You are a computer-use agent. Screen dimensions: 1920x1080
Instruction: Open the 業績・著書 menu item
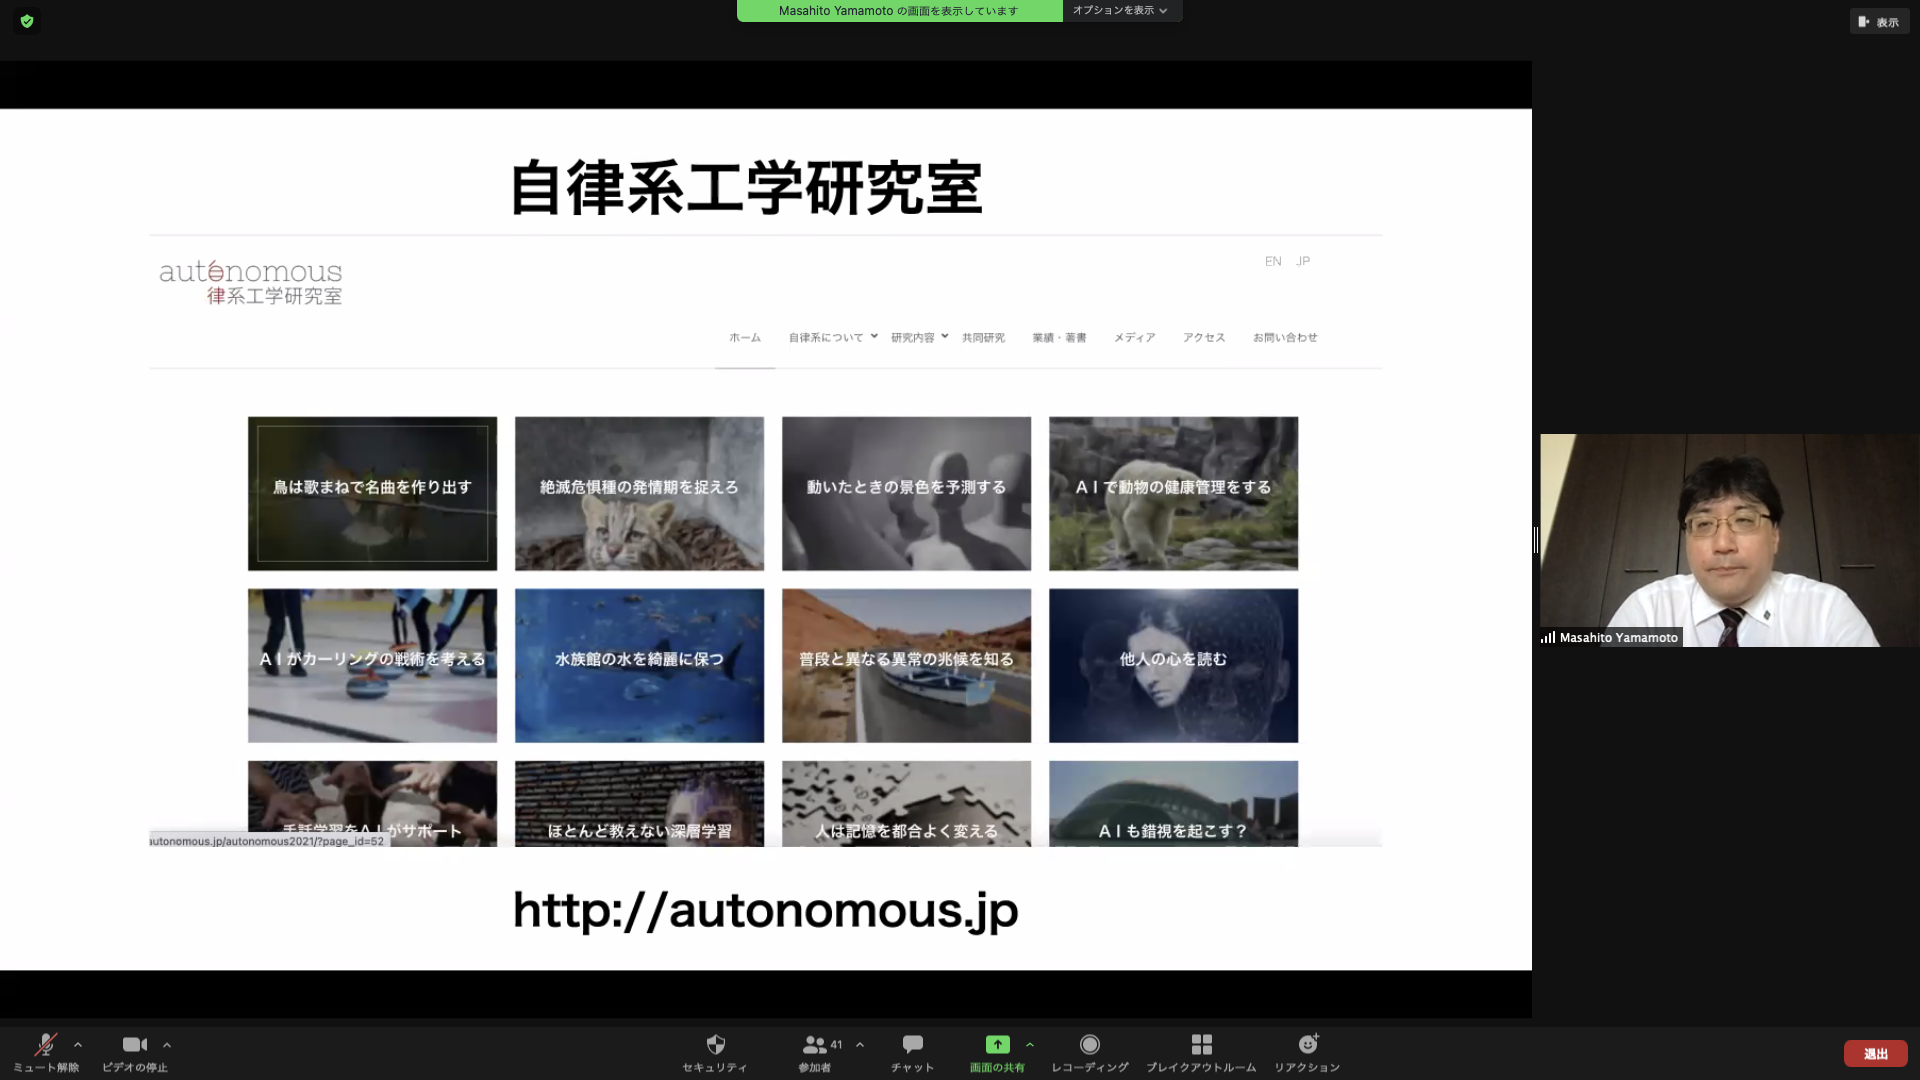1059,338
